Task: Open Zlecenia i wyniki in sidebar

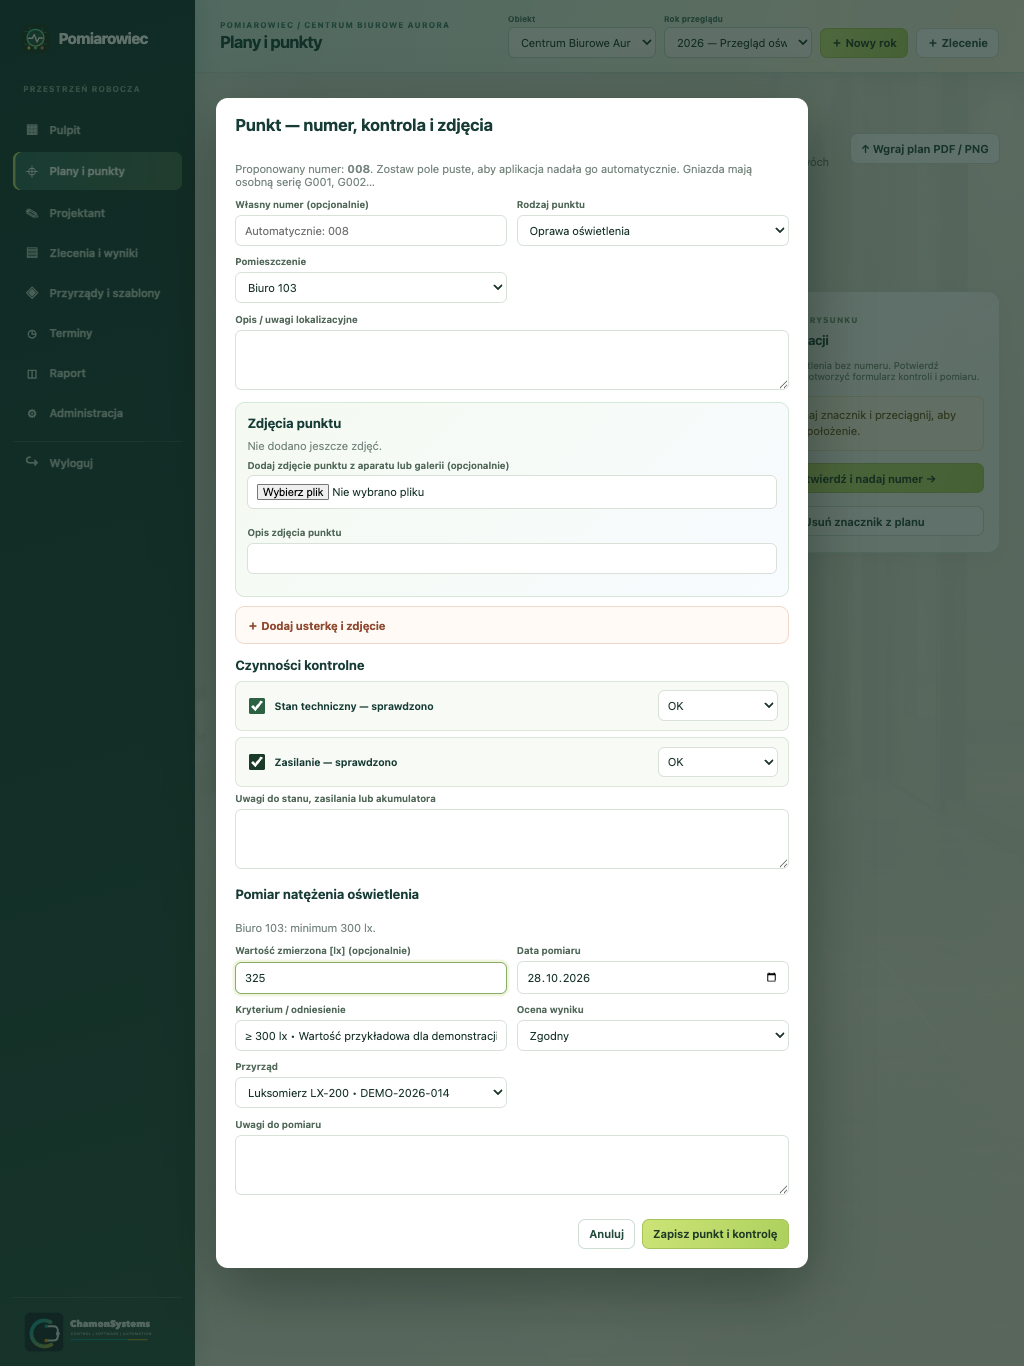Action: [x=97, y=253]
